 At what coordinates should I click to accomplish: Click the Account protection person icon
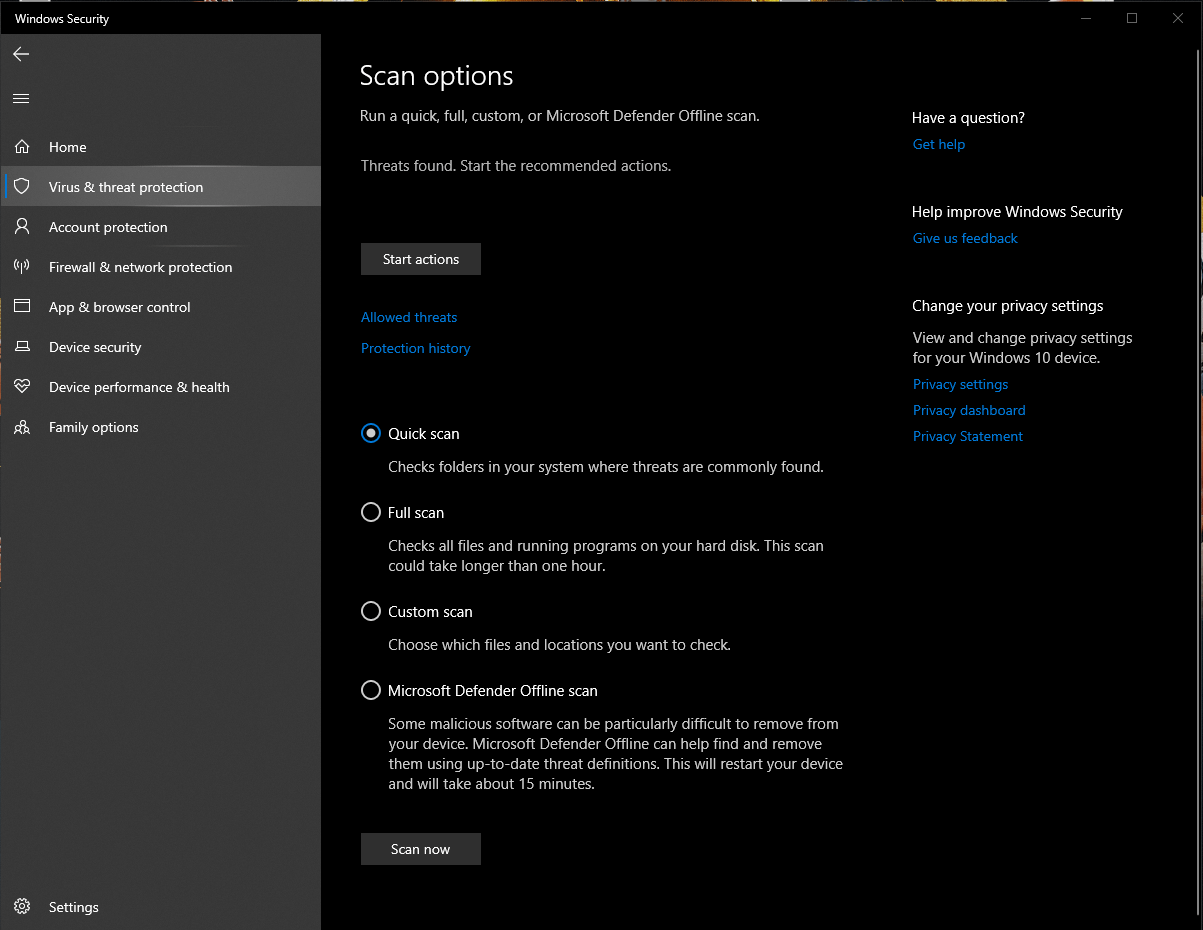[x=22, y=227]
